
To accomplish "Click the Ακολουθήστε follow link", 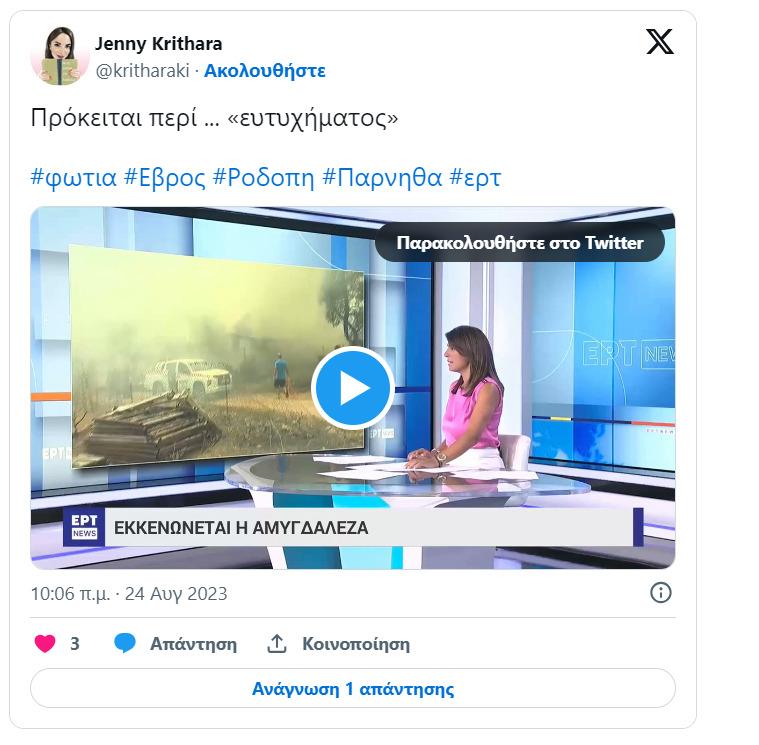I will [265, 71].
